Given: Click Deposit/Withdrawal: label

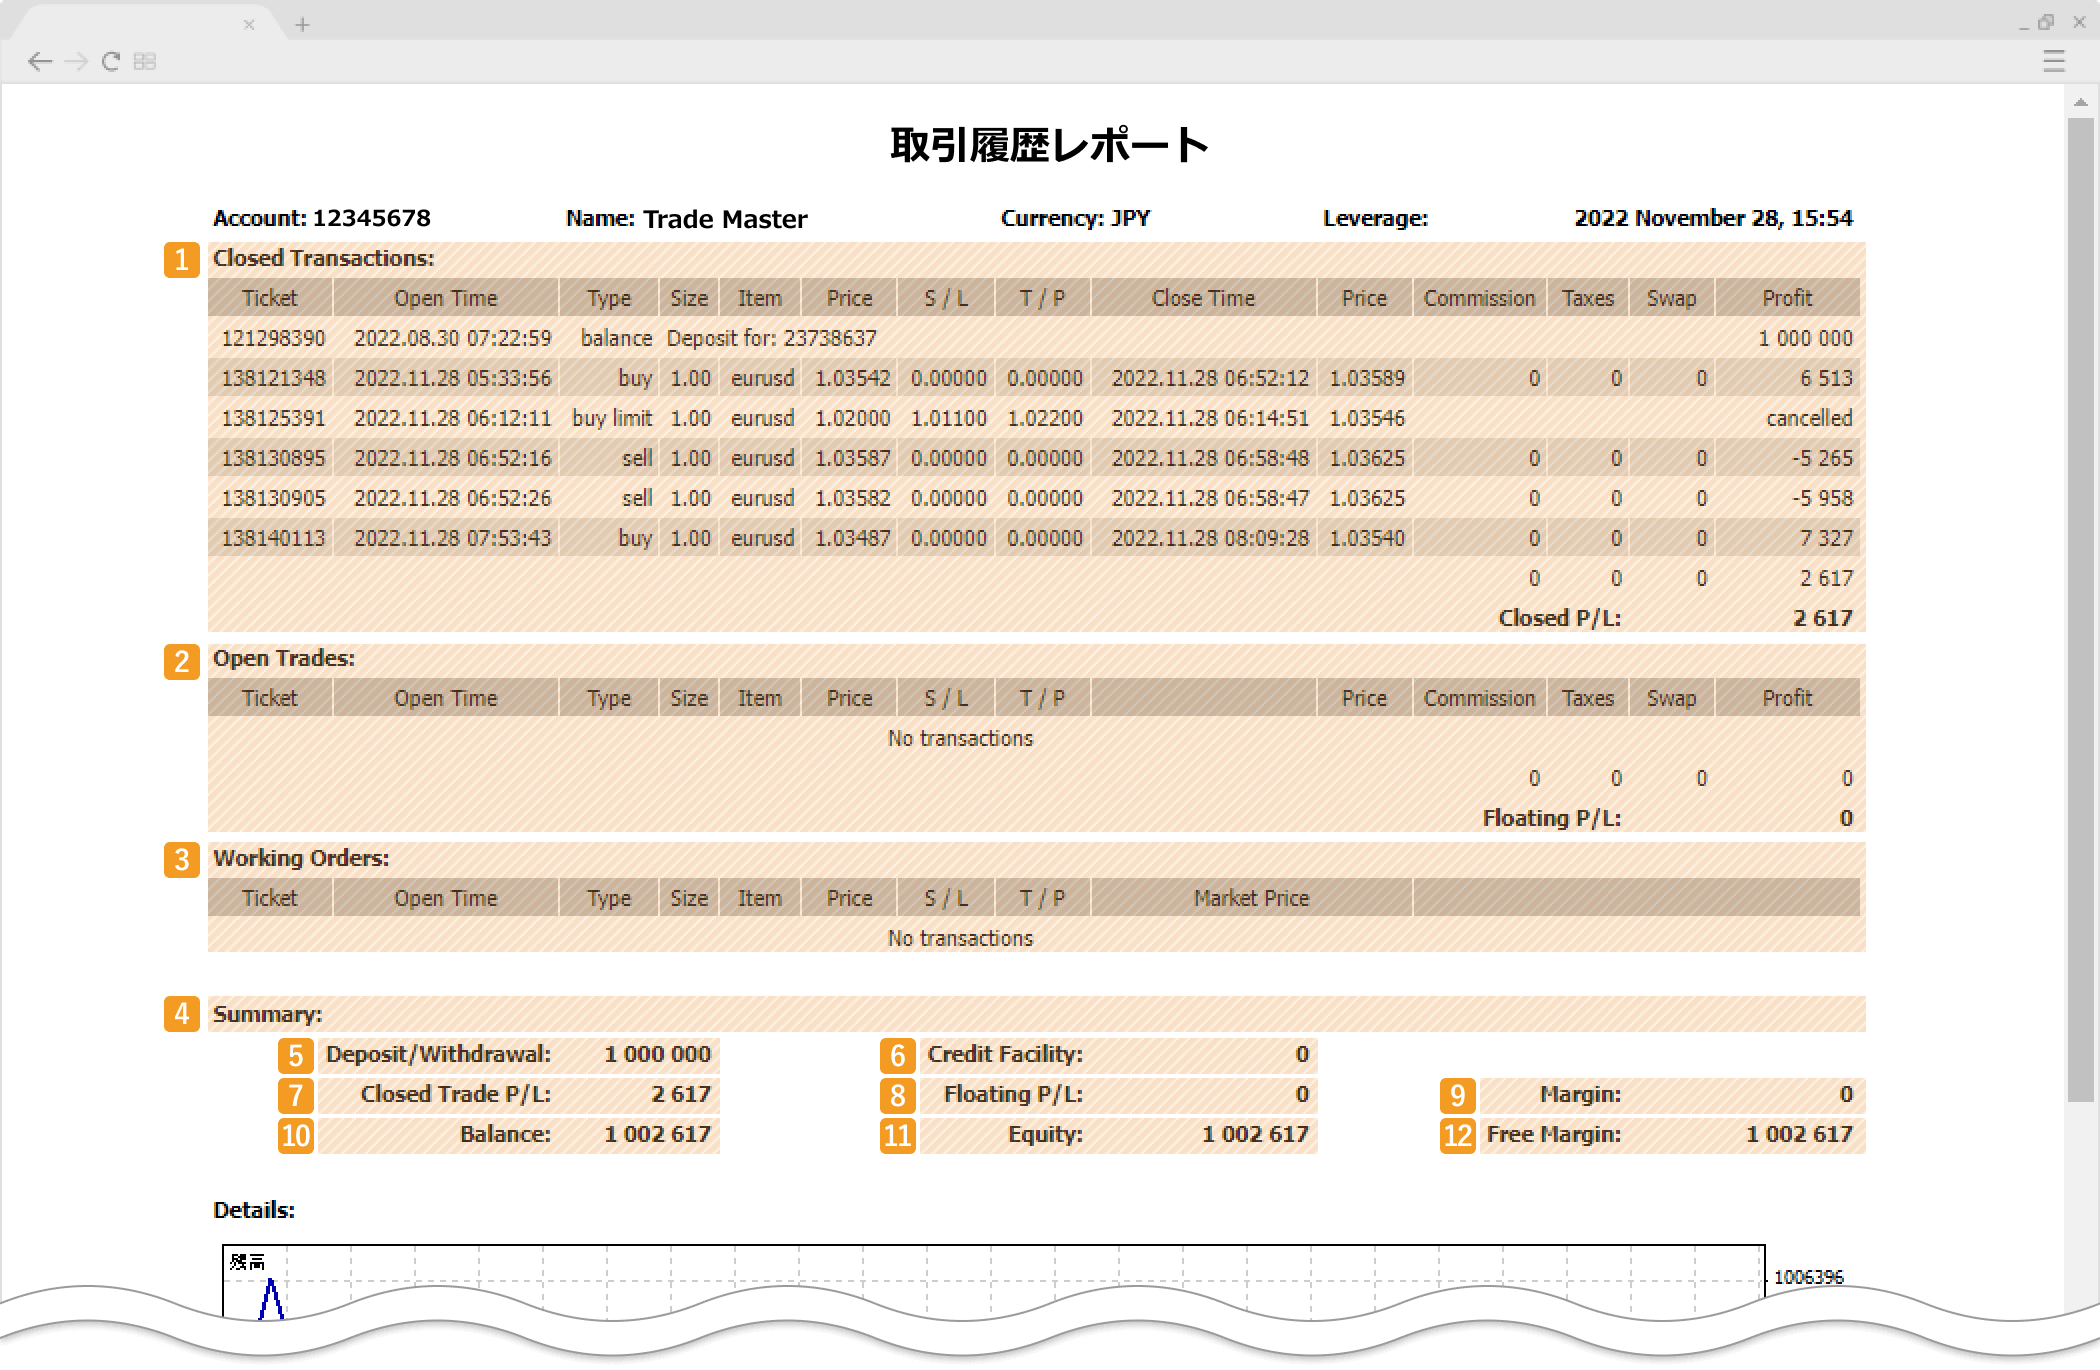Looking at the screenshot, I should click(x=438, y=1054).
